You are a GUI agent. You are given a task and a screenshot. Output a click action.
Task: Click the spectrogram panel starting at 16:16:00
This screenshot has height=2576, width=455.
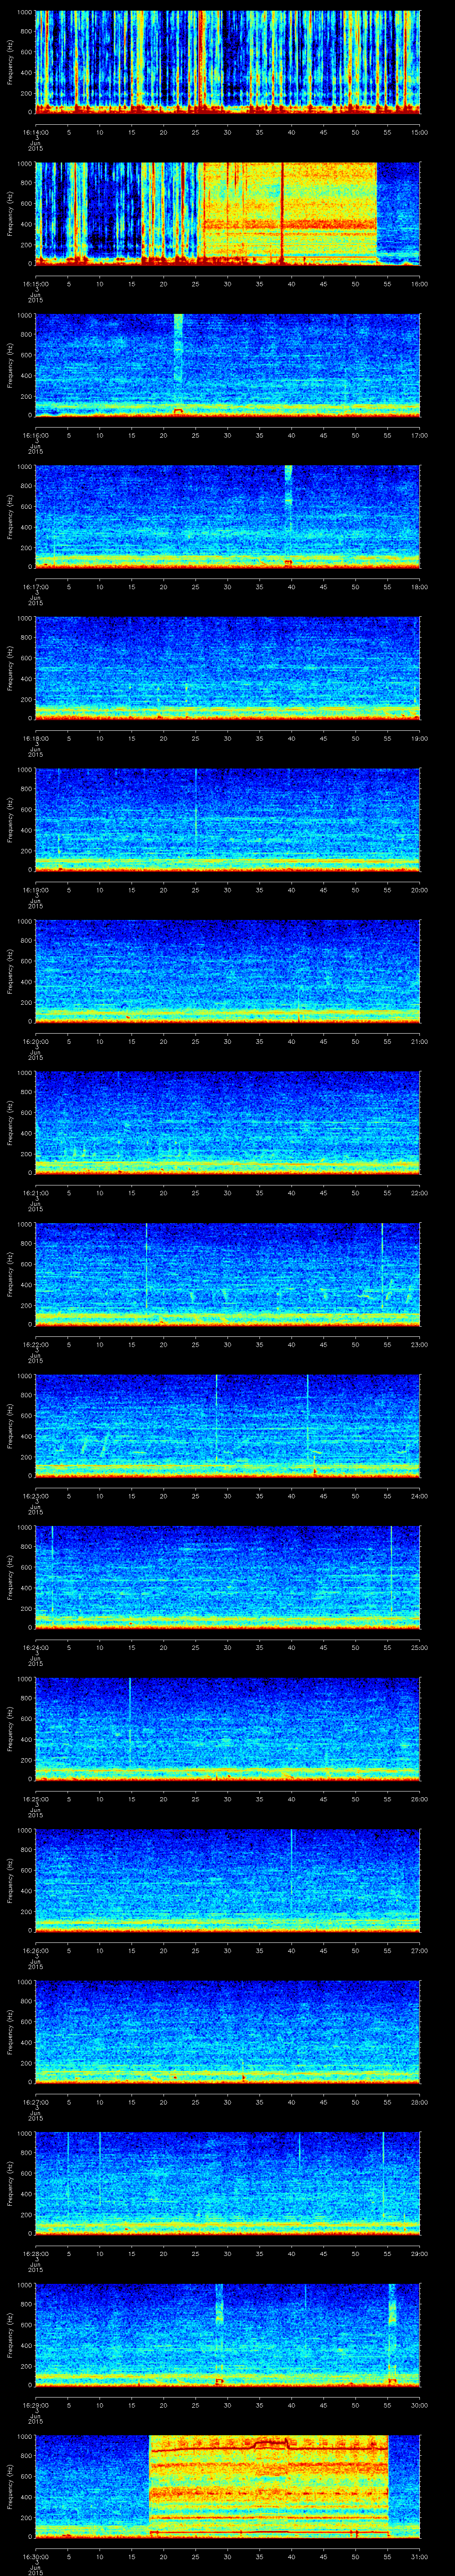(228, 365)
